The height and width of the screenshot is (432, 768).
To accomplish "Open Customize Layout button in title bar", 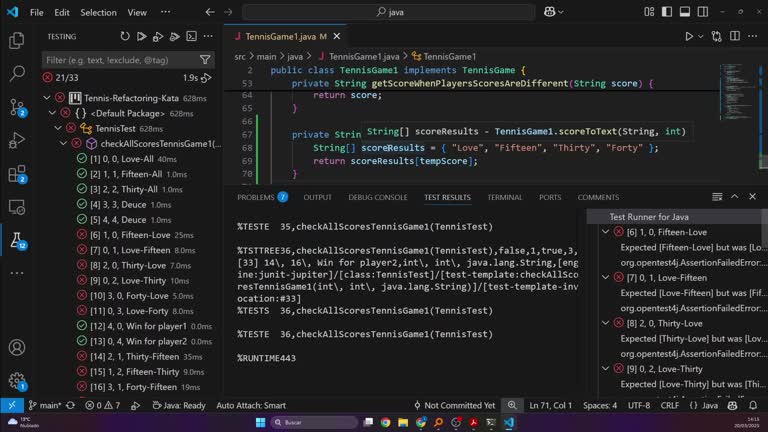I will 649,12.
